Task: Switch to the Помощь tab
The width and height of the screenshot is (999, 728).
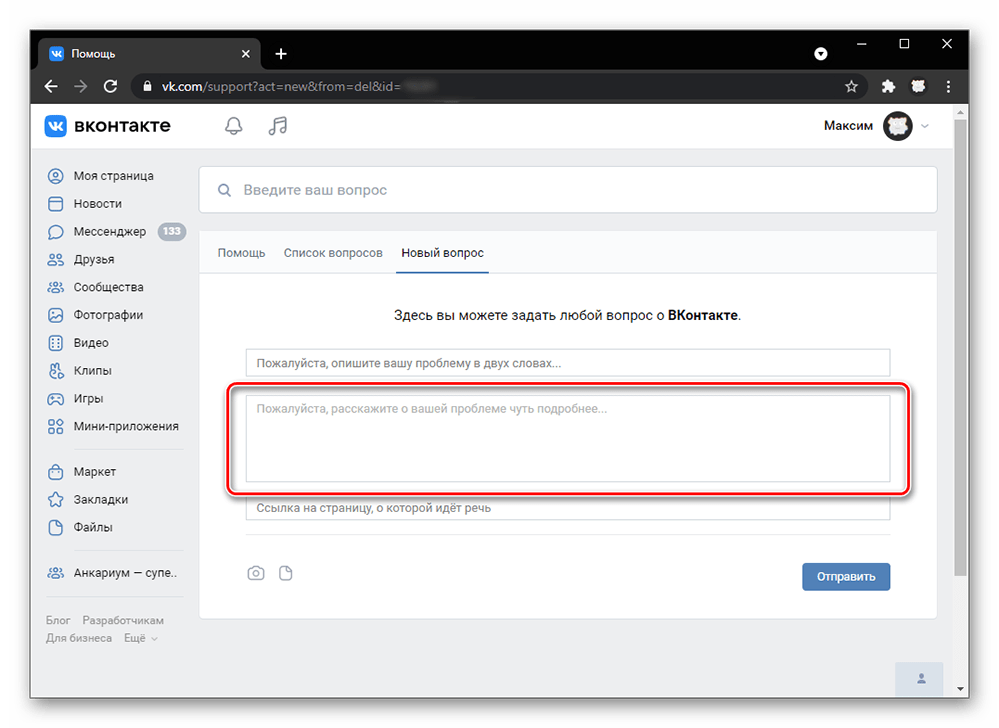Action: (241, 253)
